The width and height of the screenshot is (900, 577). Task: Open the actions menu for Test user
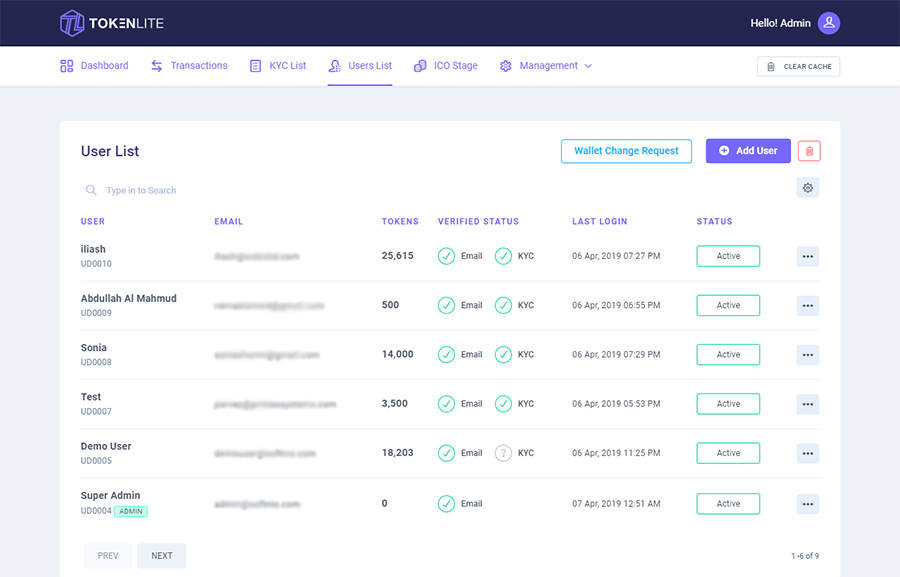tap(807, 403)
